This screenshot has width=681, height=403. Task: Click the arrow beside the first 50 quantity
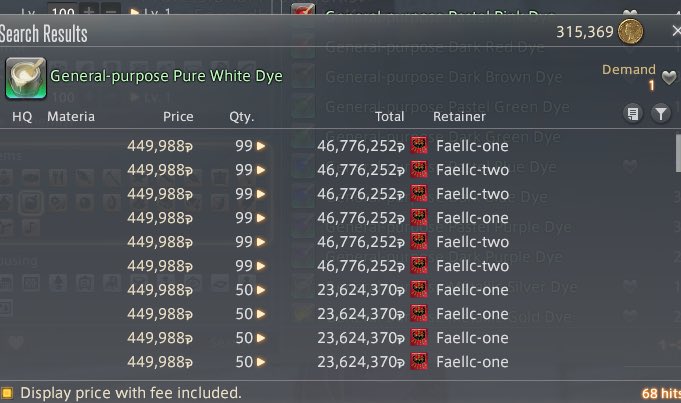261,290
